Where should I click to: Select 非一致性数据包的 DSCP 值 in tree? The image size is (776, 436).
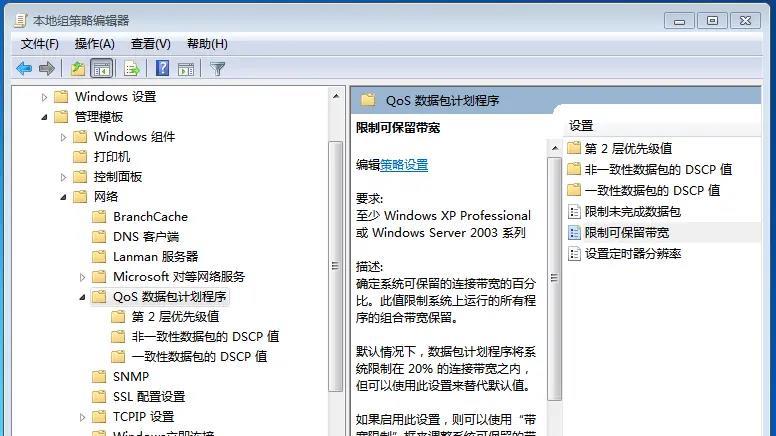coord(205,337)
